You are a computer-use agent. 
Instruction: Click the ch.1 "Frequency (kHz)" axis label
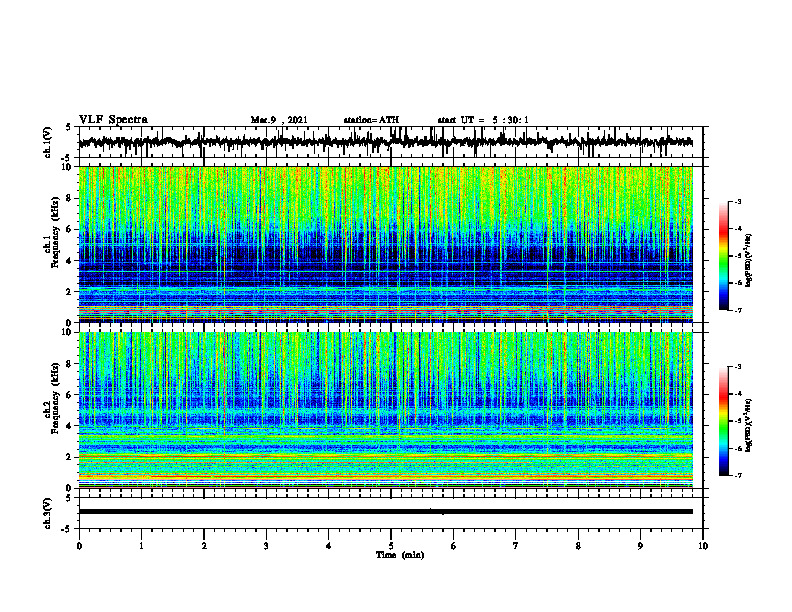pos(55,232)
